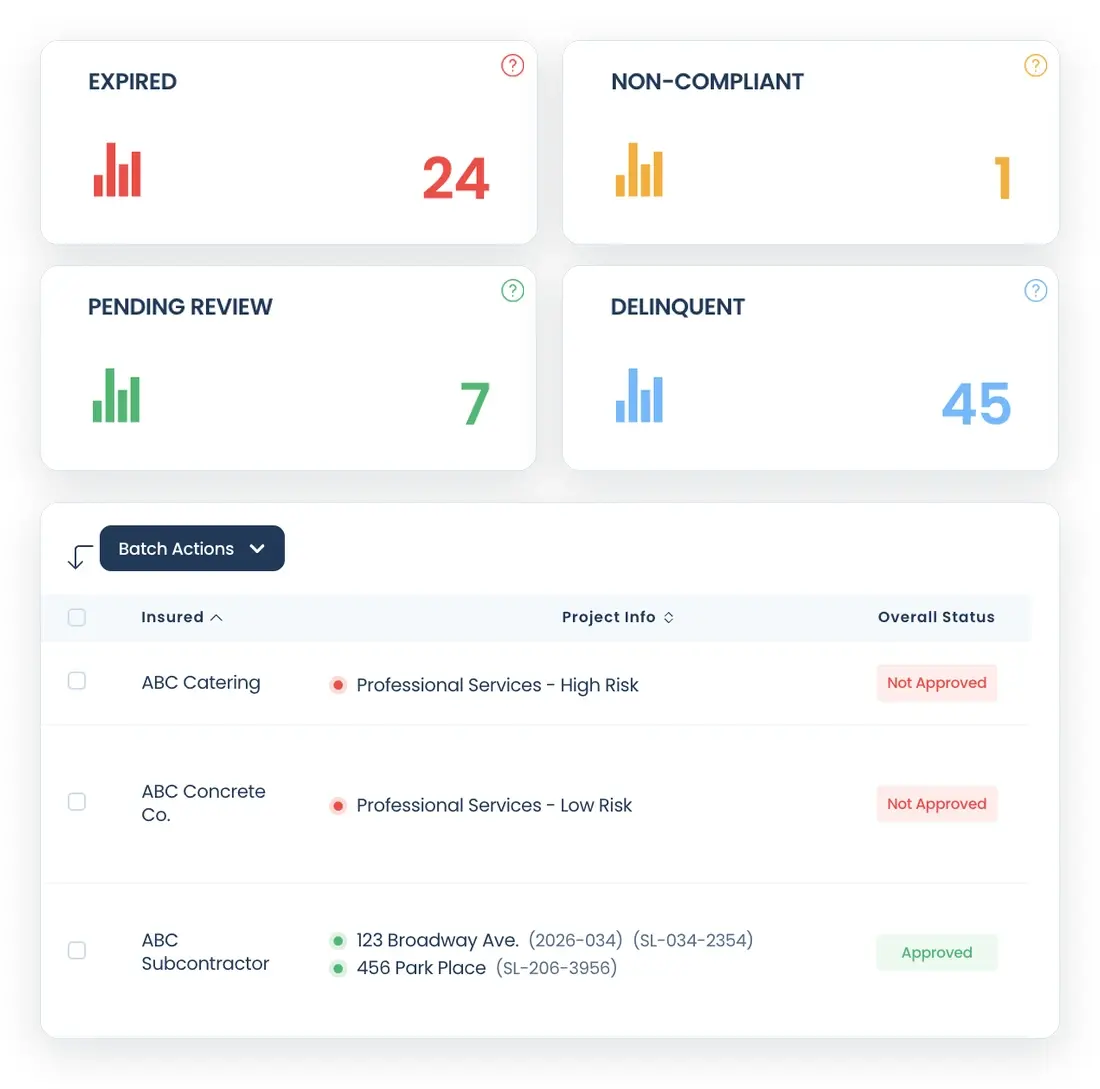This screenshot has width=1100, height=1089.
Task: Click Approved badge for ABC Subcontractor
Action: click(937, 953)
